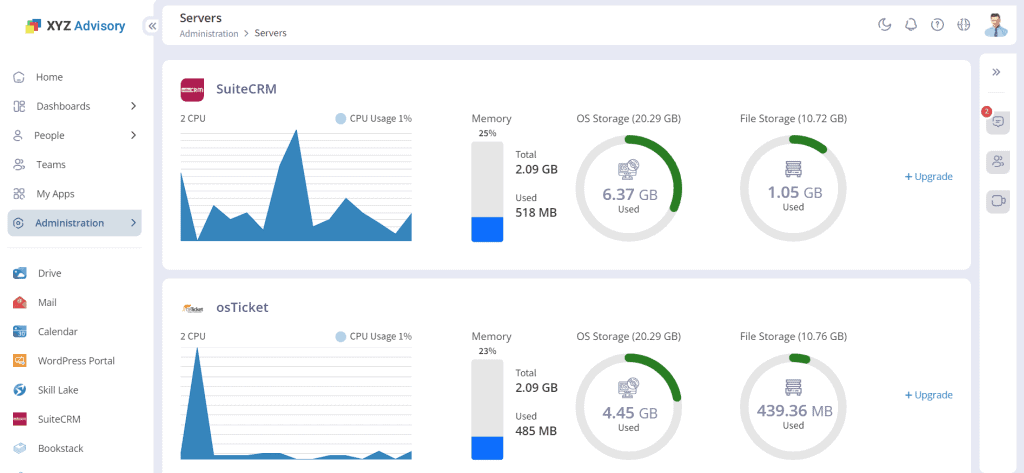Viewport: 1024px width, 473px height.
Task: Click SuiteCRM memory usage bar
Action: (x=487, y=191)
